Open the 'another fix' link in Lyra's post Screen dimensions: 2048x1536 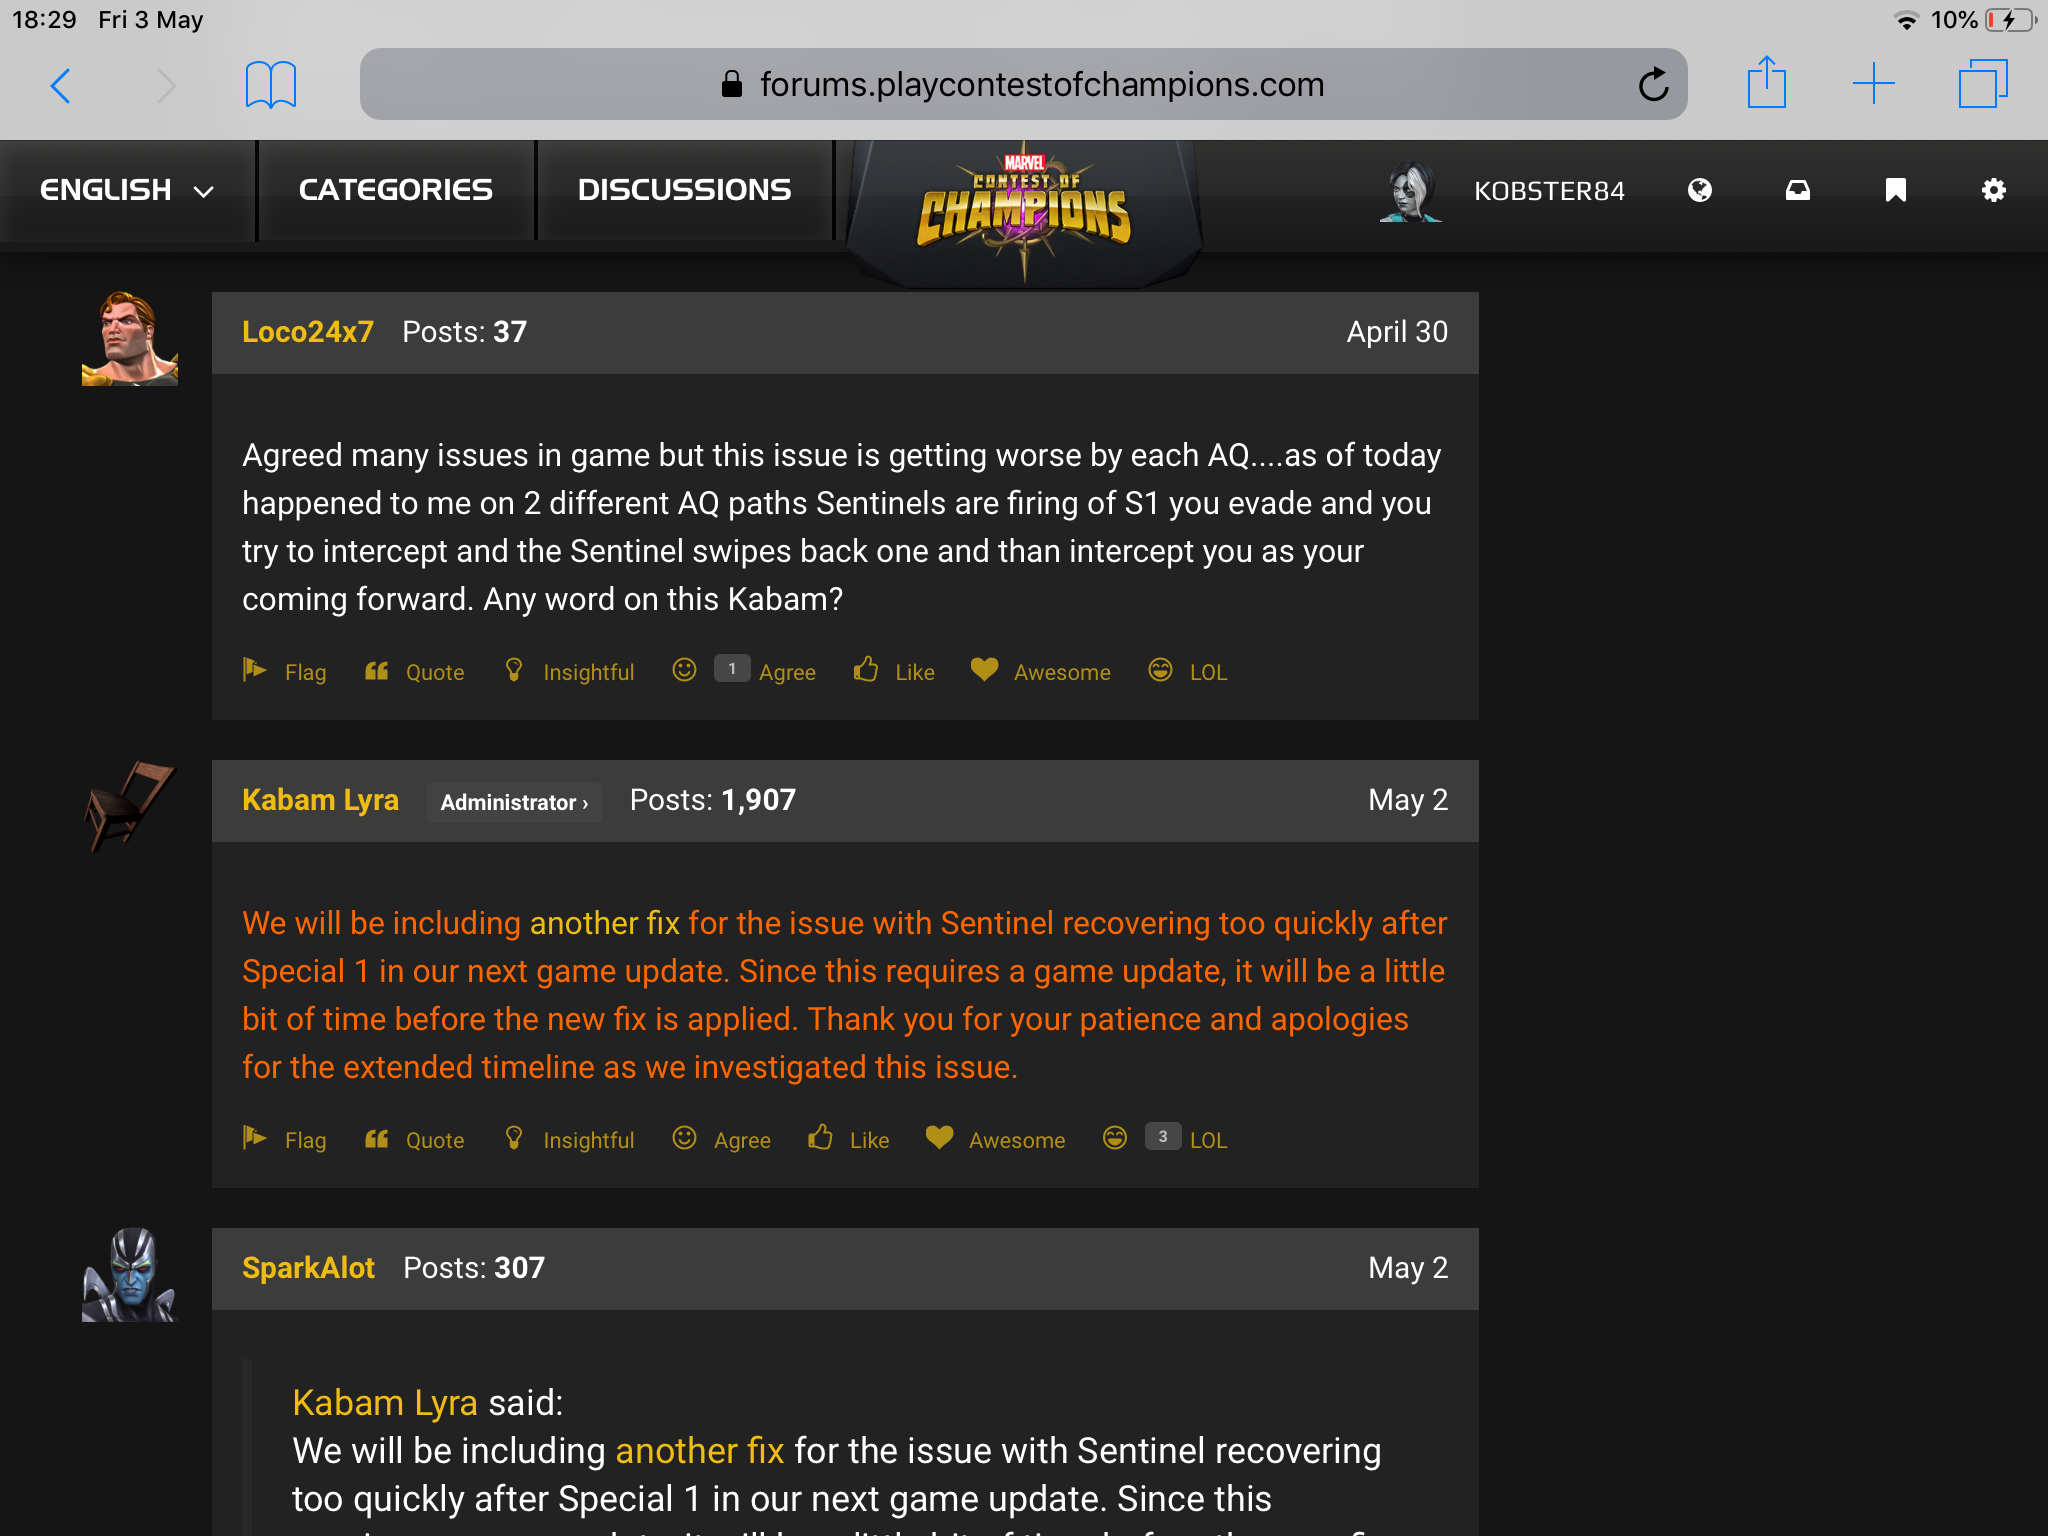point(604,923)
